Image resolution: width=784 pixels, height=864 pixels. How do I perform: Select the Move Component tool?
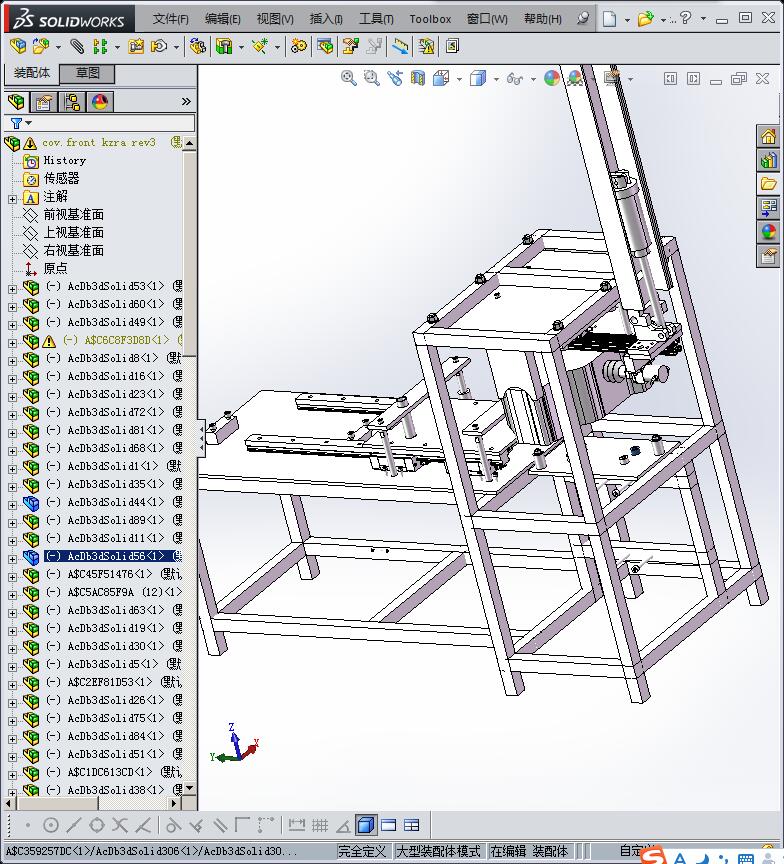(x=159, y=46)
